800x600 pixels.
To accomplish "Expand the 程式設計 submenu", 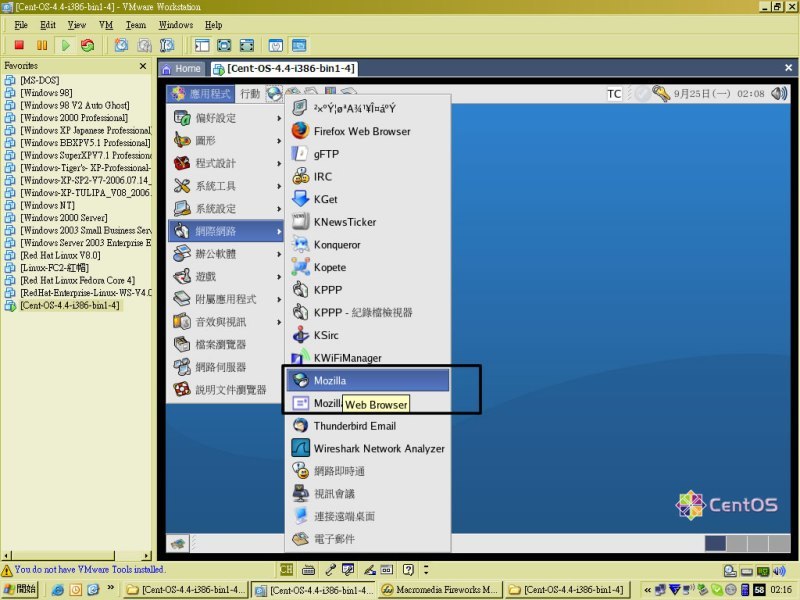I will pyautogui.click(x=227, y=163).
